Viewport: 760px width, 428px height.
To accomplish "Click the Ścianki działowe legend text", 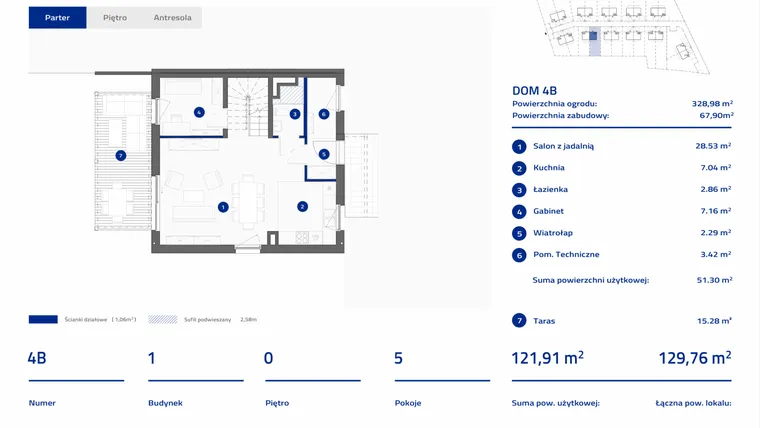I will tap(86, 319).
